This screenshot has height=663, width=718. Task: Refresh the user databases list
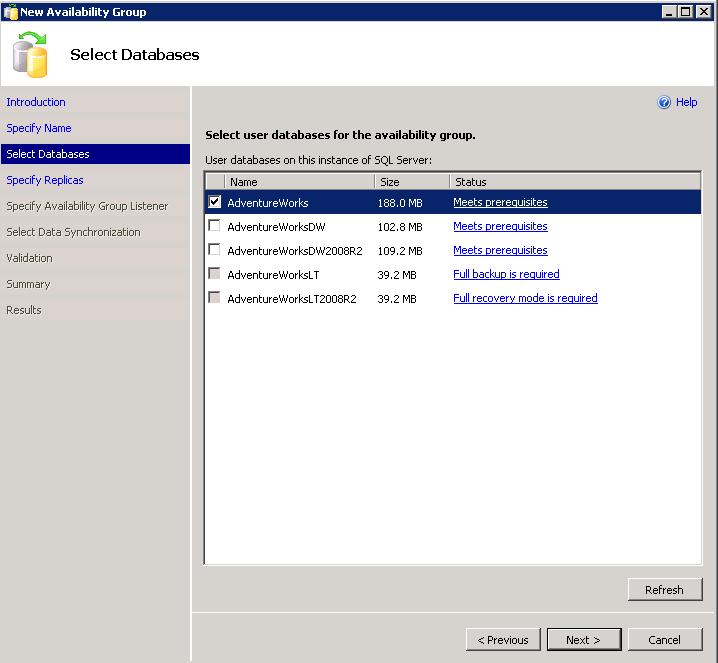click(x=664, y=590)
